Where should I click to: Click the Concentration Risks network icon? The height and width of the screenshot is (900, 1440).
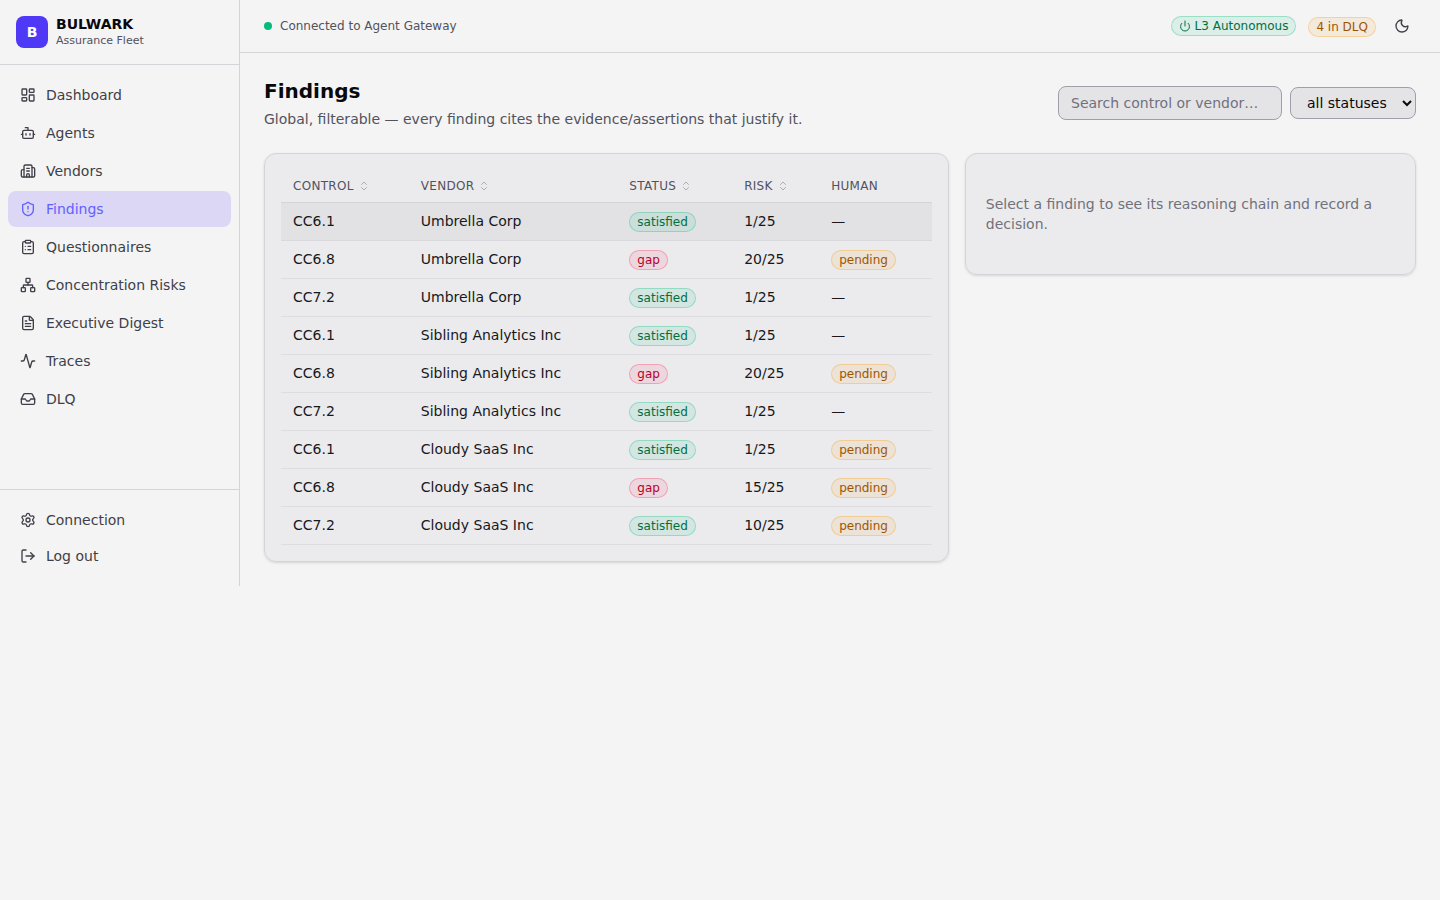[28, 285]
